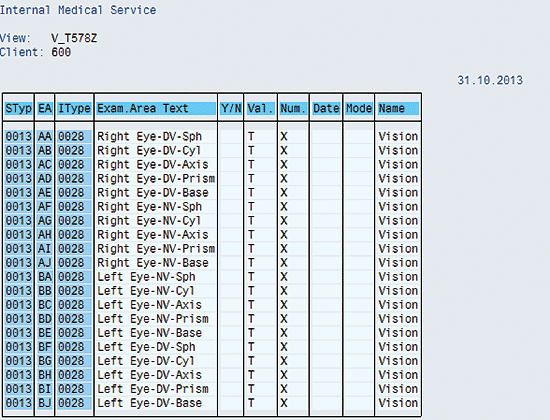Select the Left Eye-DV-Base row text
This screenshot has width=550, height=420.
[x=149, y=403]
